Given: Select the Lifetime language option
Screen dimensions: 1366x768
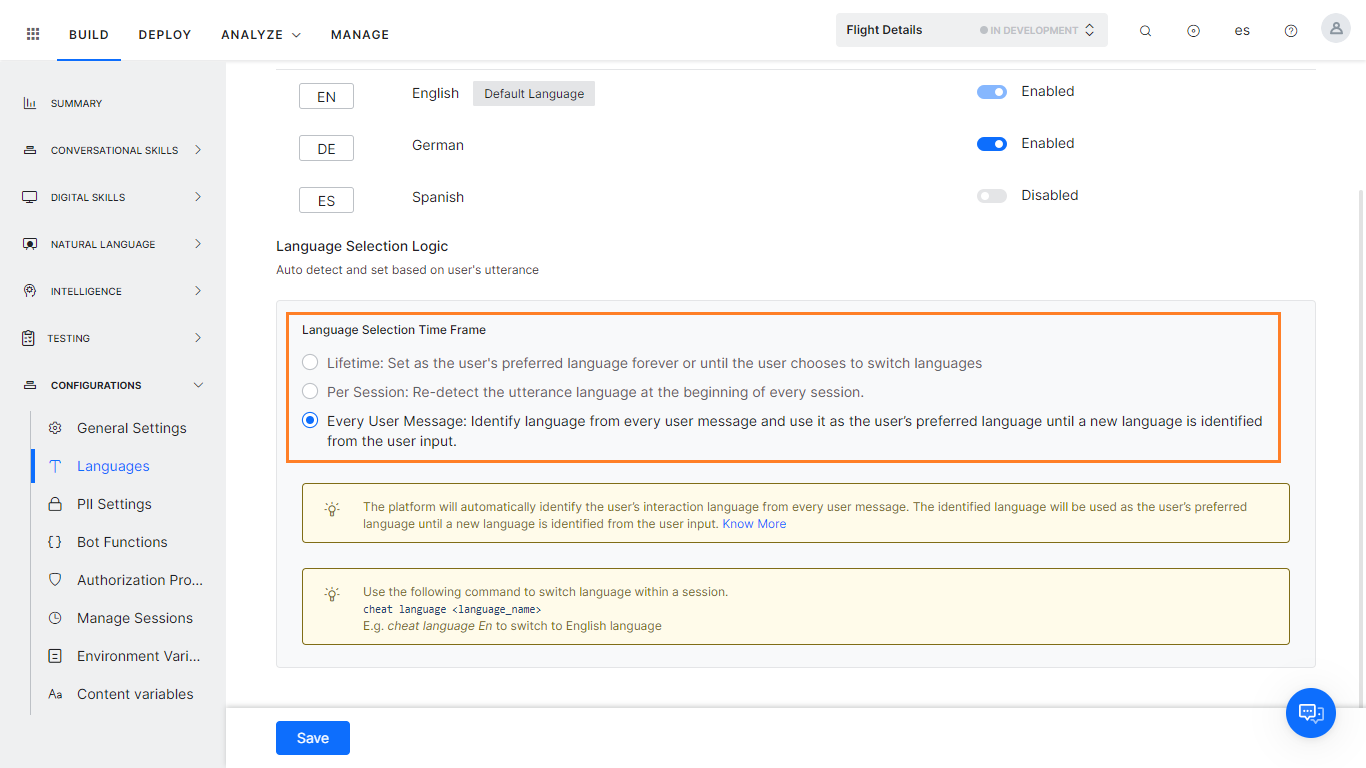Looking at the screenshot, I should (x=310, y=362).
